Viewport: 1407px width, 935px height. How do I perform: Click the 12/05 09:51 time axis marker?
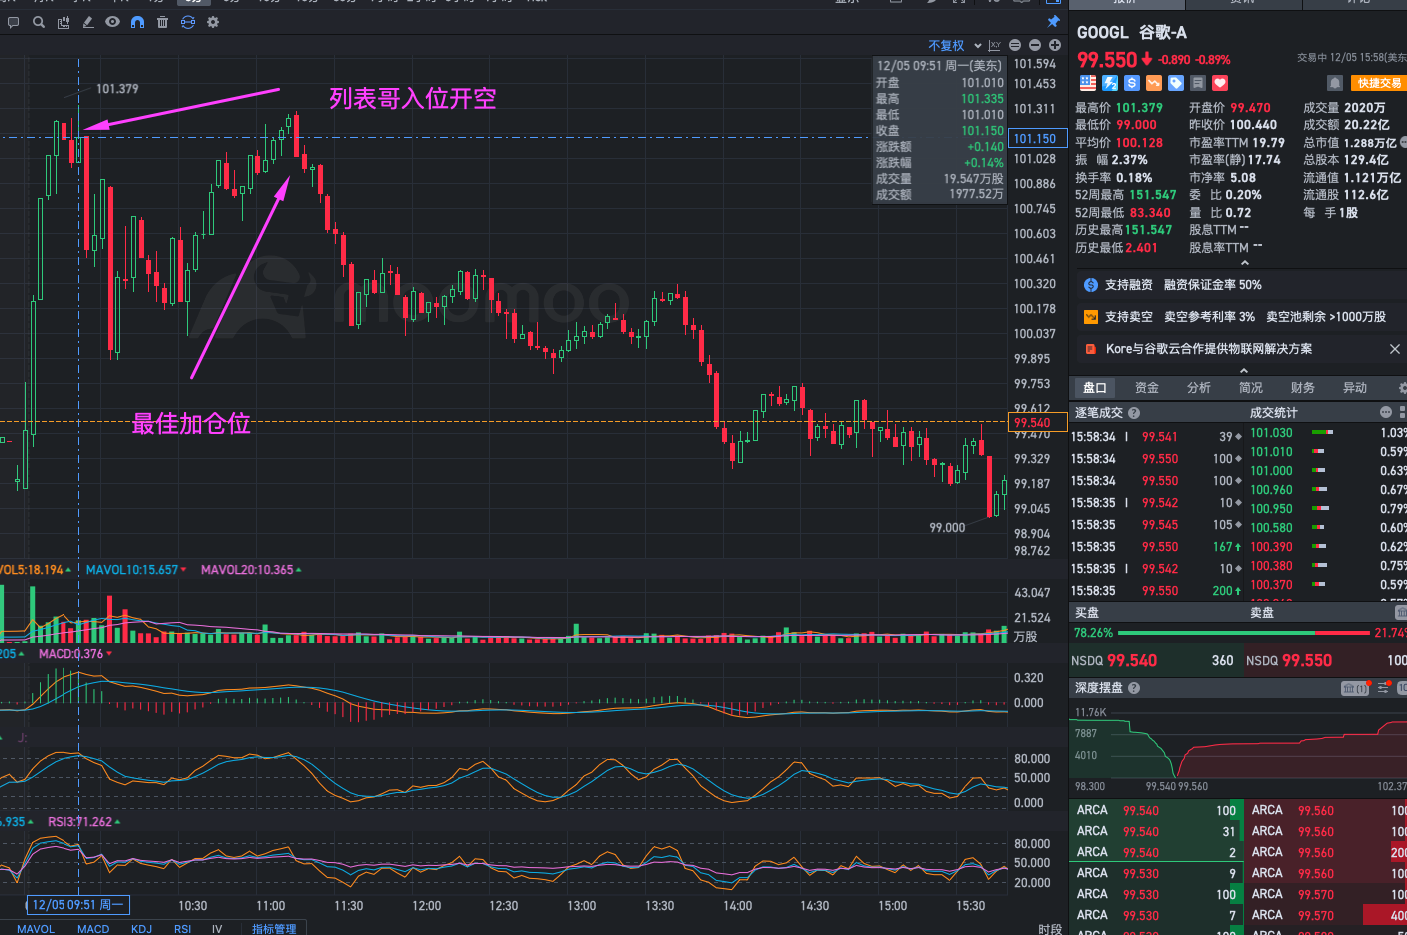tap(79, 905)
